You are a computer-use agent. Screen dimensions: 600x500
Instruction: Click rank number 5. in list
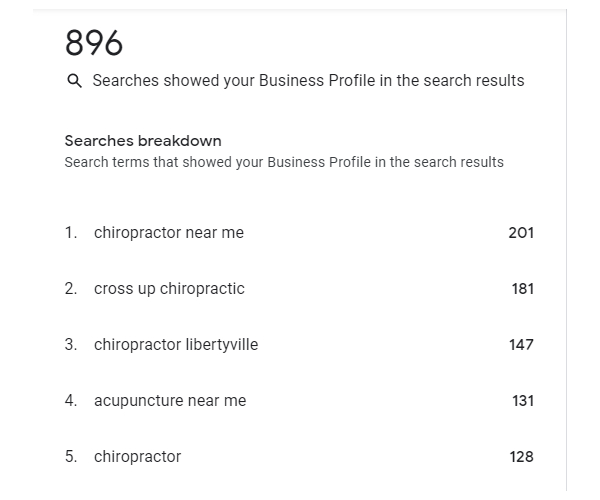click(x=71, y=457)
